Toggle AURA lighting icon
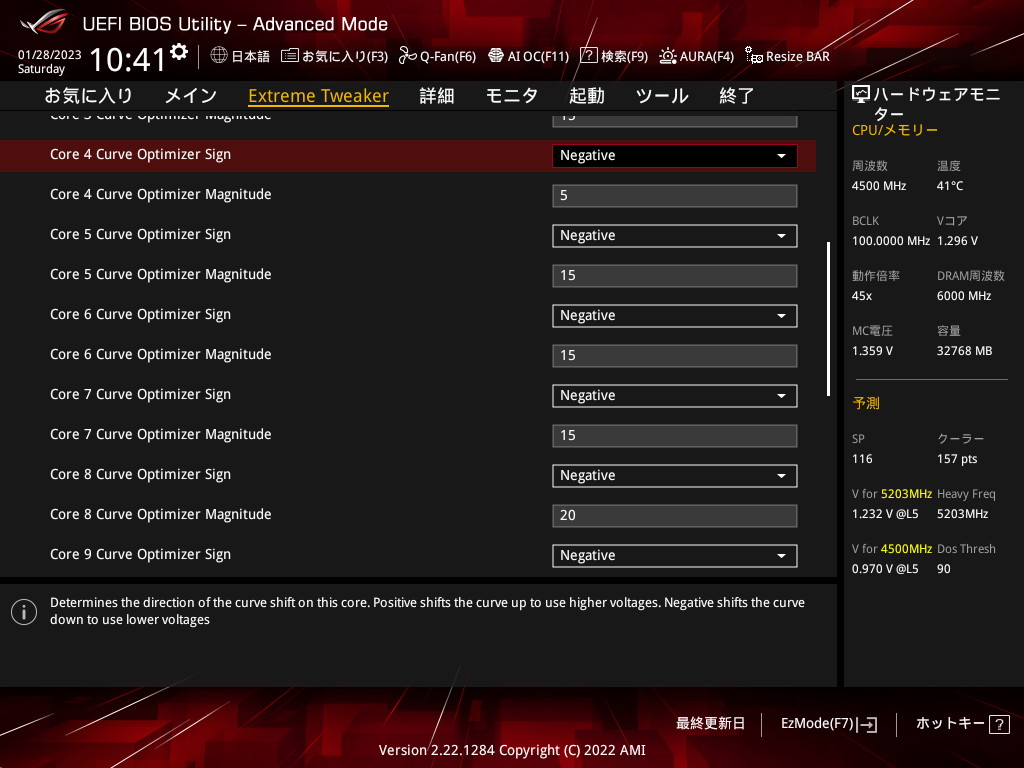 click(x=667, y=56)
